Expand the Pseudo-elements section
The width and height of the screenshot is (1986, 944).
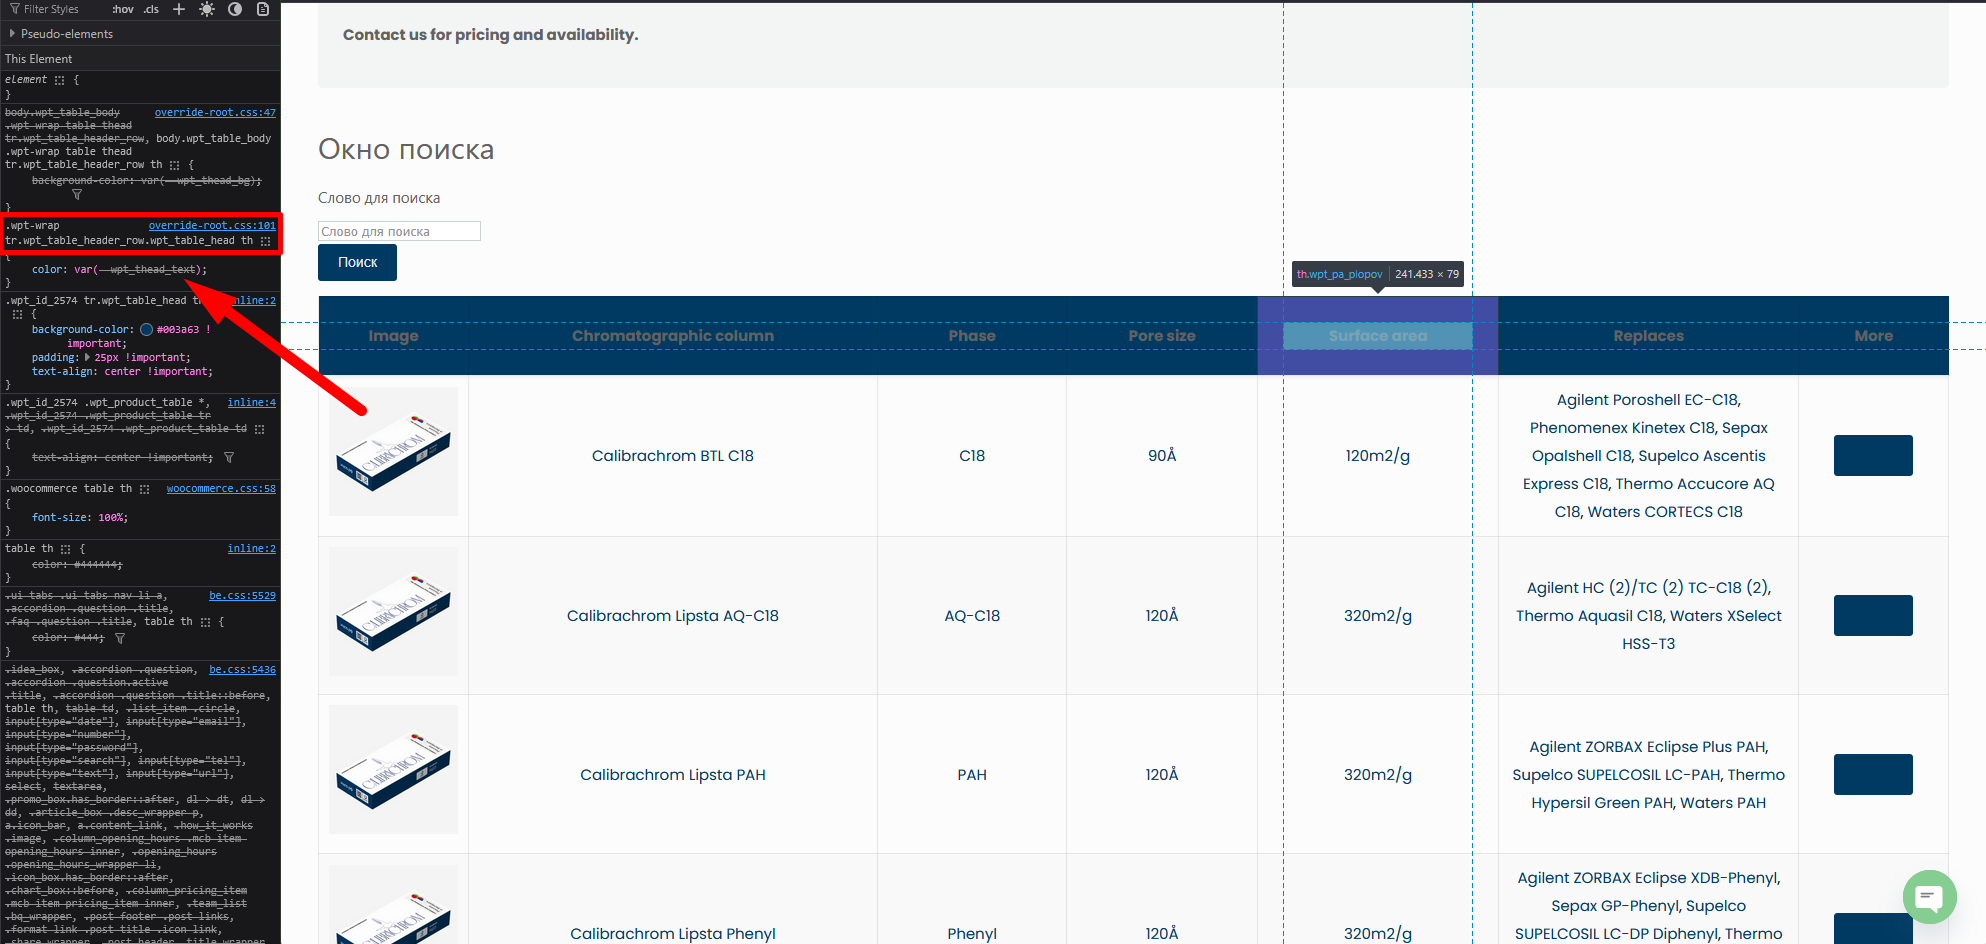pyautogui.click(x=13, y=34)
